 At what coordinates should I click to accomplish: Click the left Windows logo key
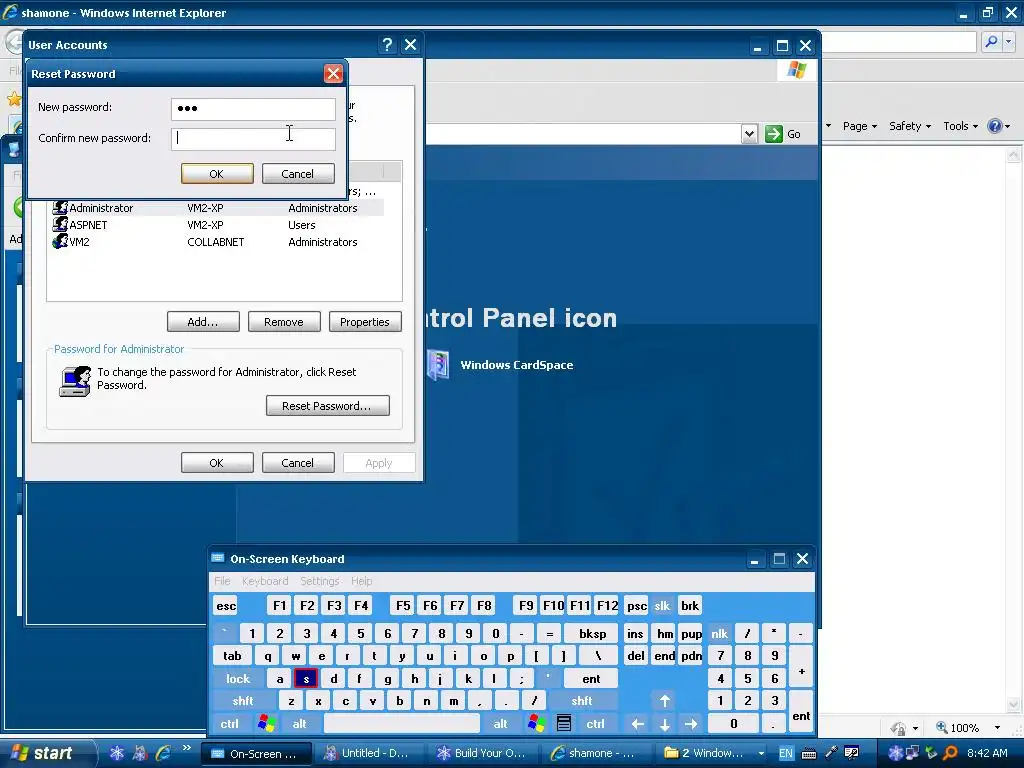pos(266,724)
